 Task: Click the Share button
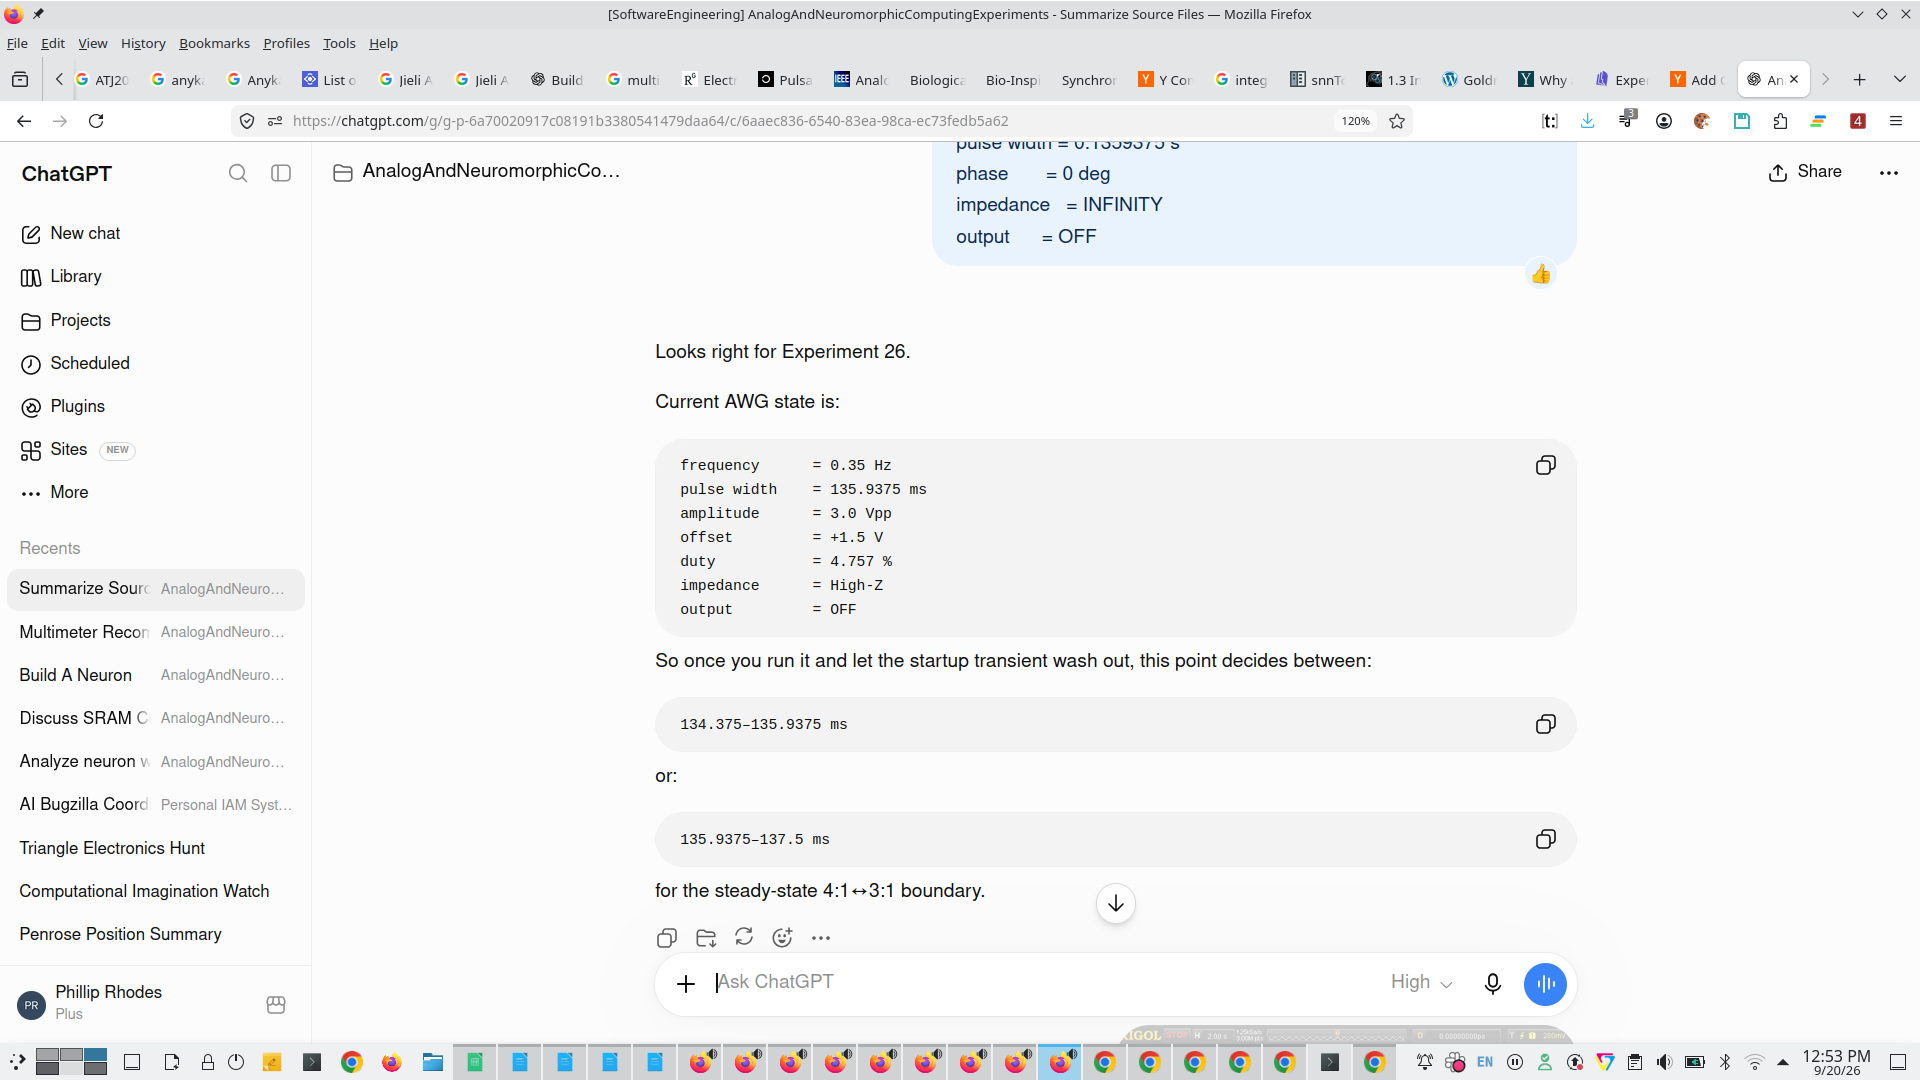click(x=1805, y=172)
